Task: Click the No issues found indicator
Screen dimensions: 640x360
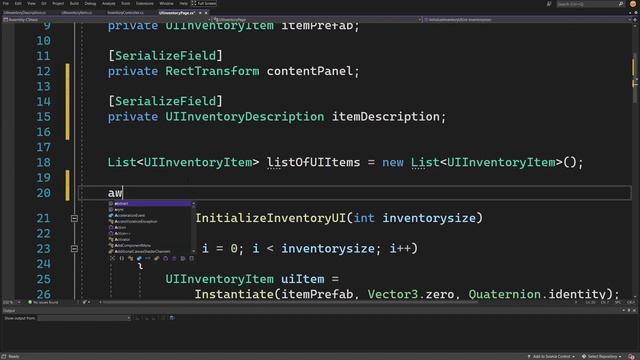Action: [x=43, y=302]
